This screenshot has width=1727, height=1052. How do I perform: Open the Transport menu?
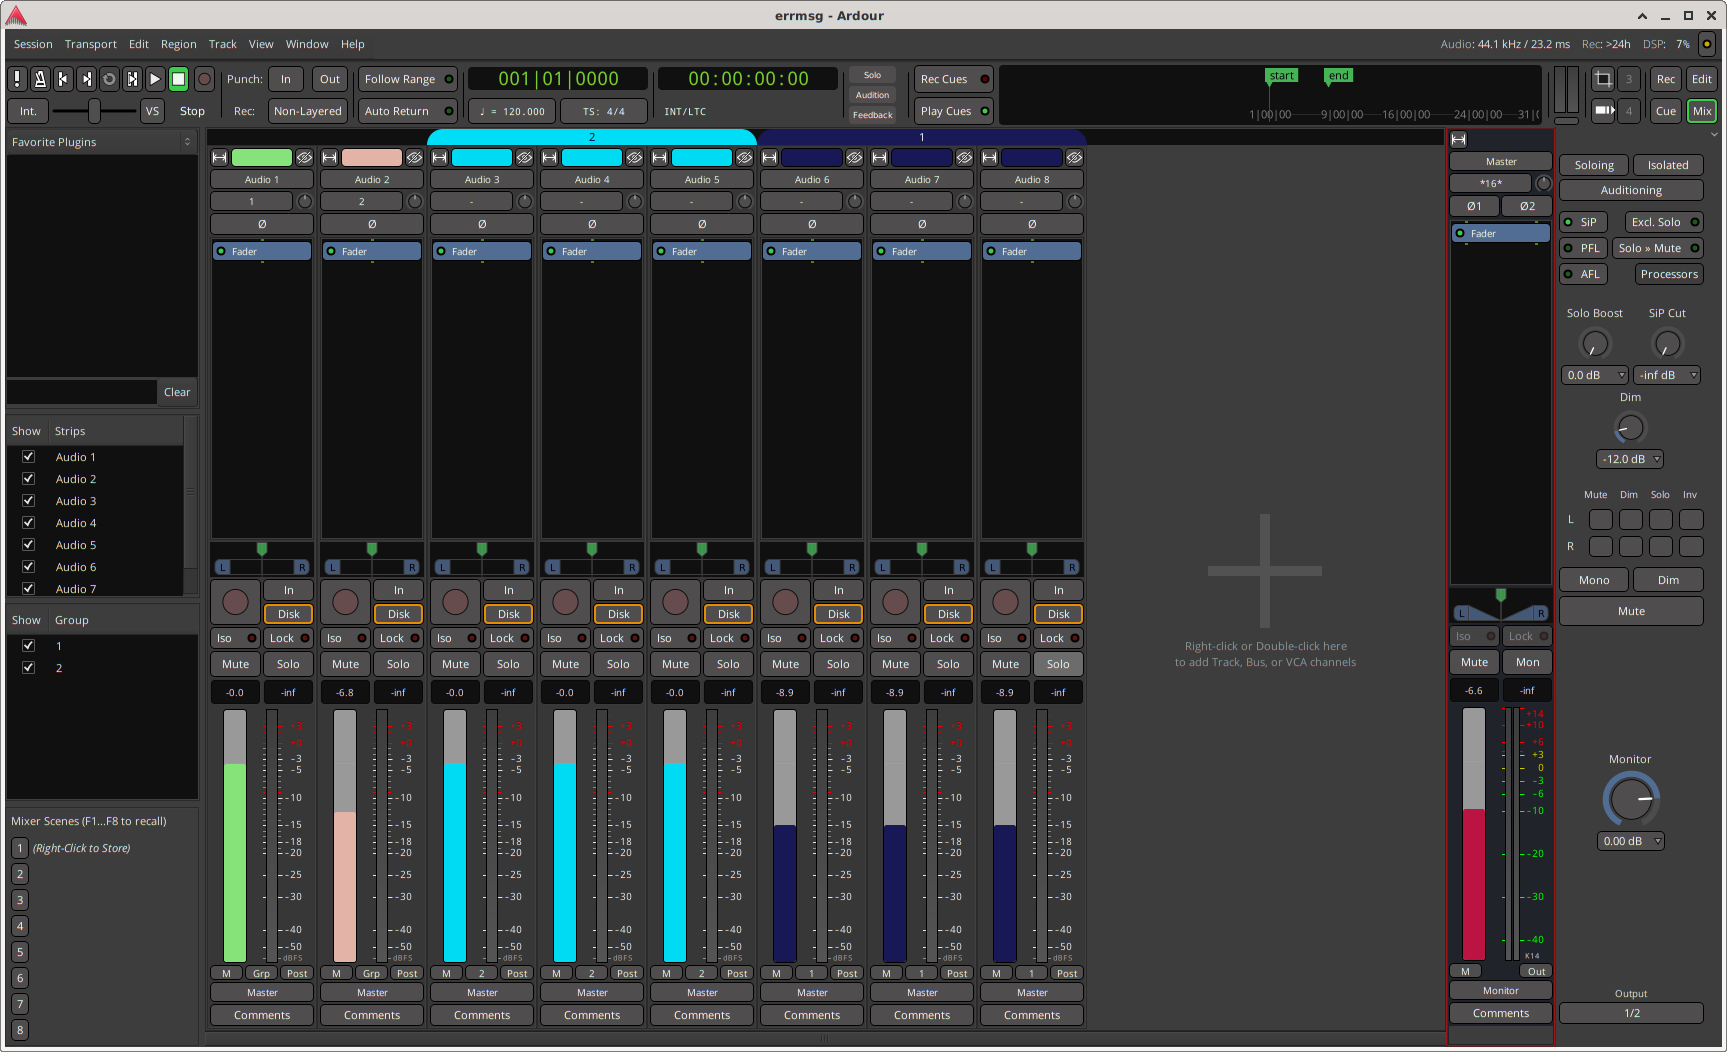click(90, 44)
